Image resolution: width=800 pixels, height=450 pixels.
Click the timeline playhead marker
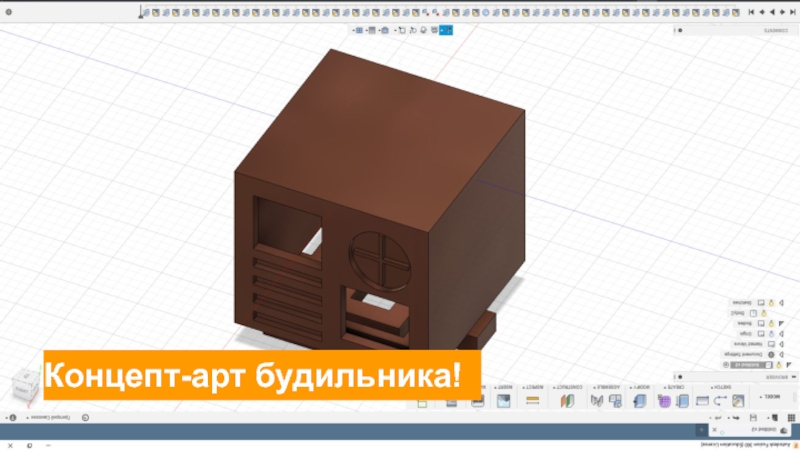(141, 12)
